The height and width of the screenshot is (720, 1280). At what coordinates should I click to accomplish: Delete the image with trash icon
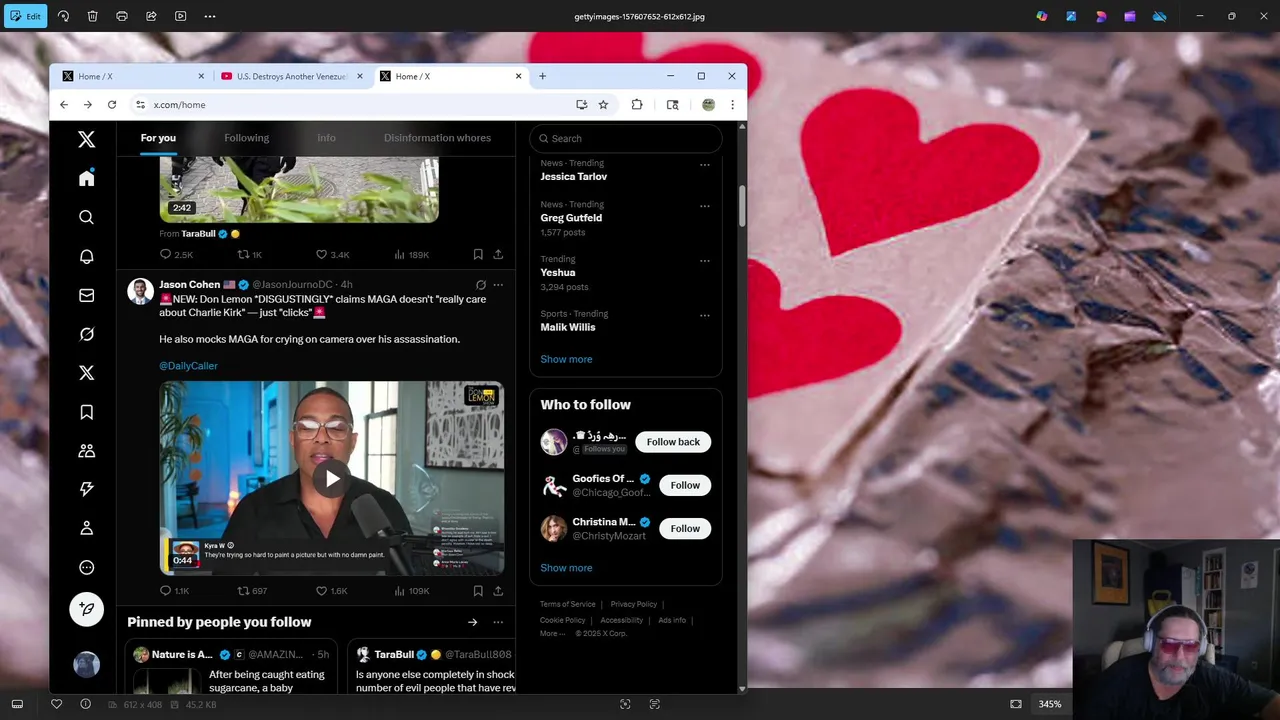click(92, 16)
